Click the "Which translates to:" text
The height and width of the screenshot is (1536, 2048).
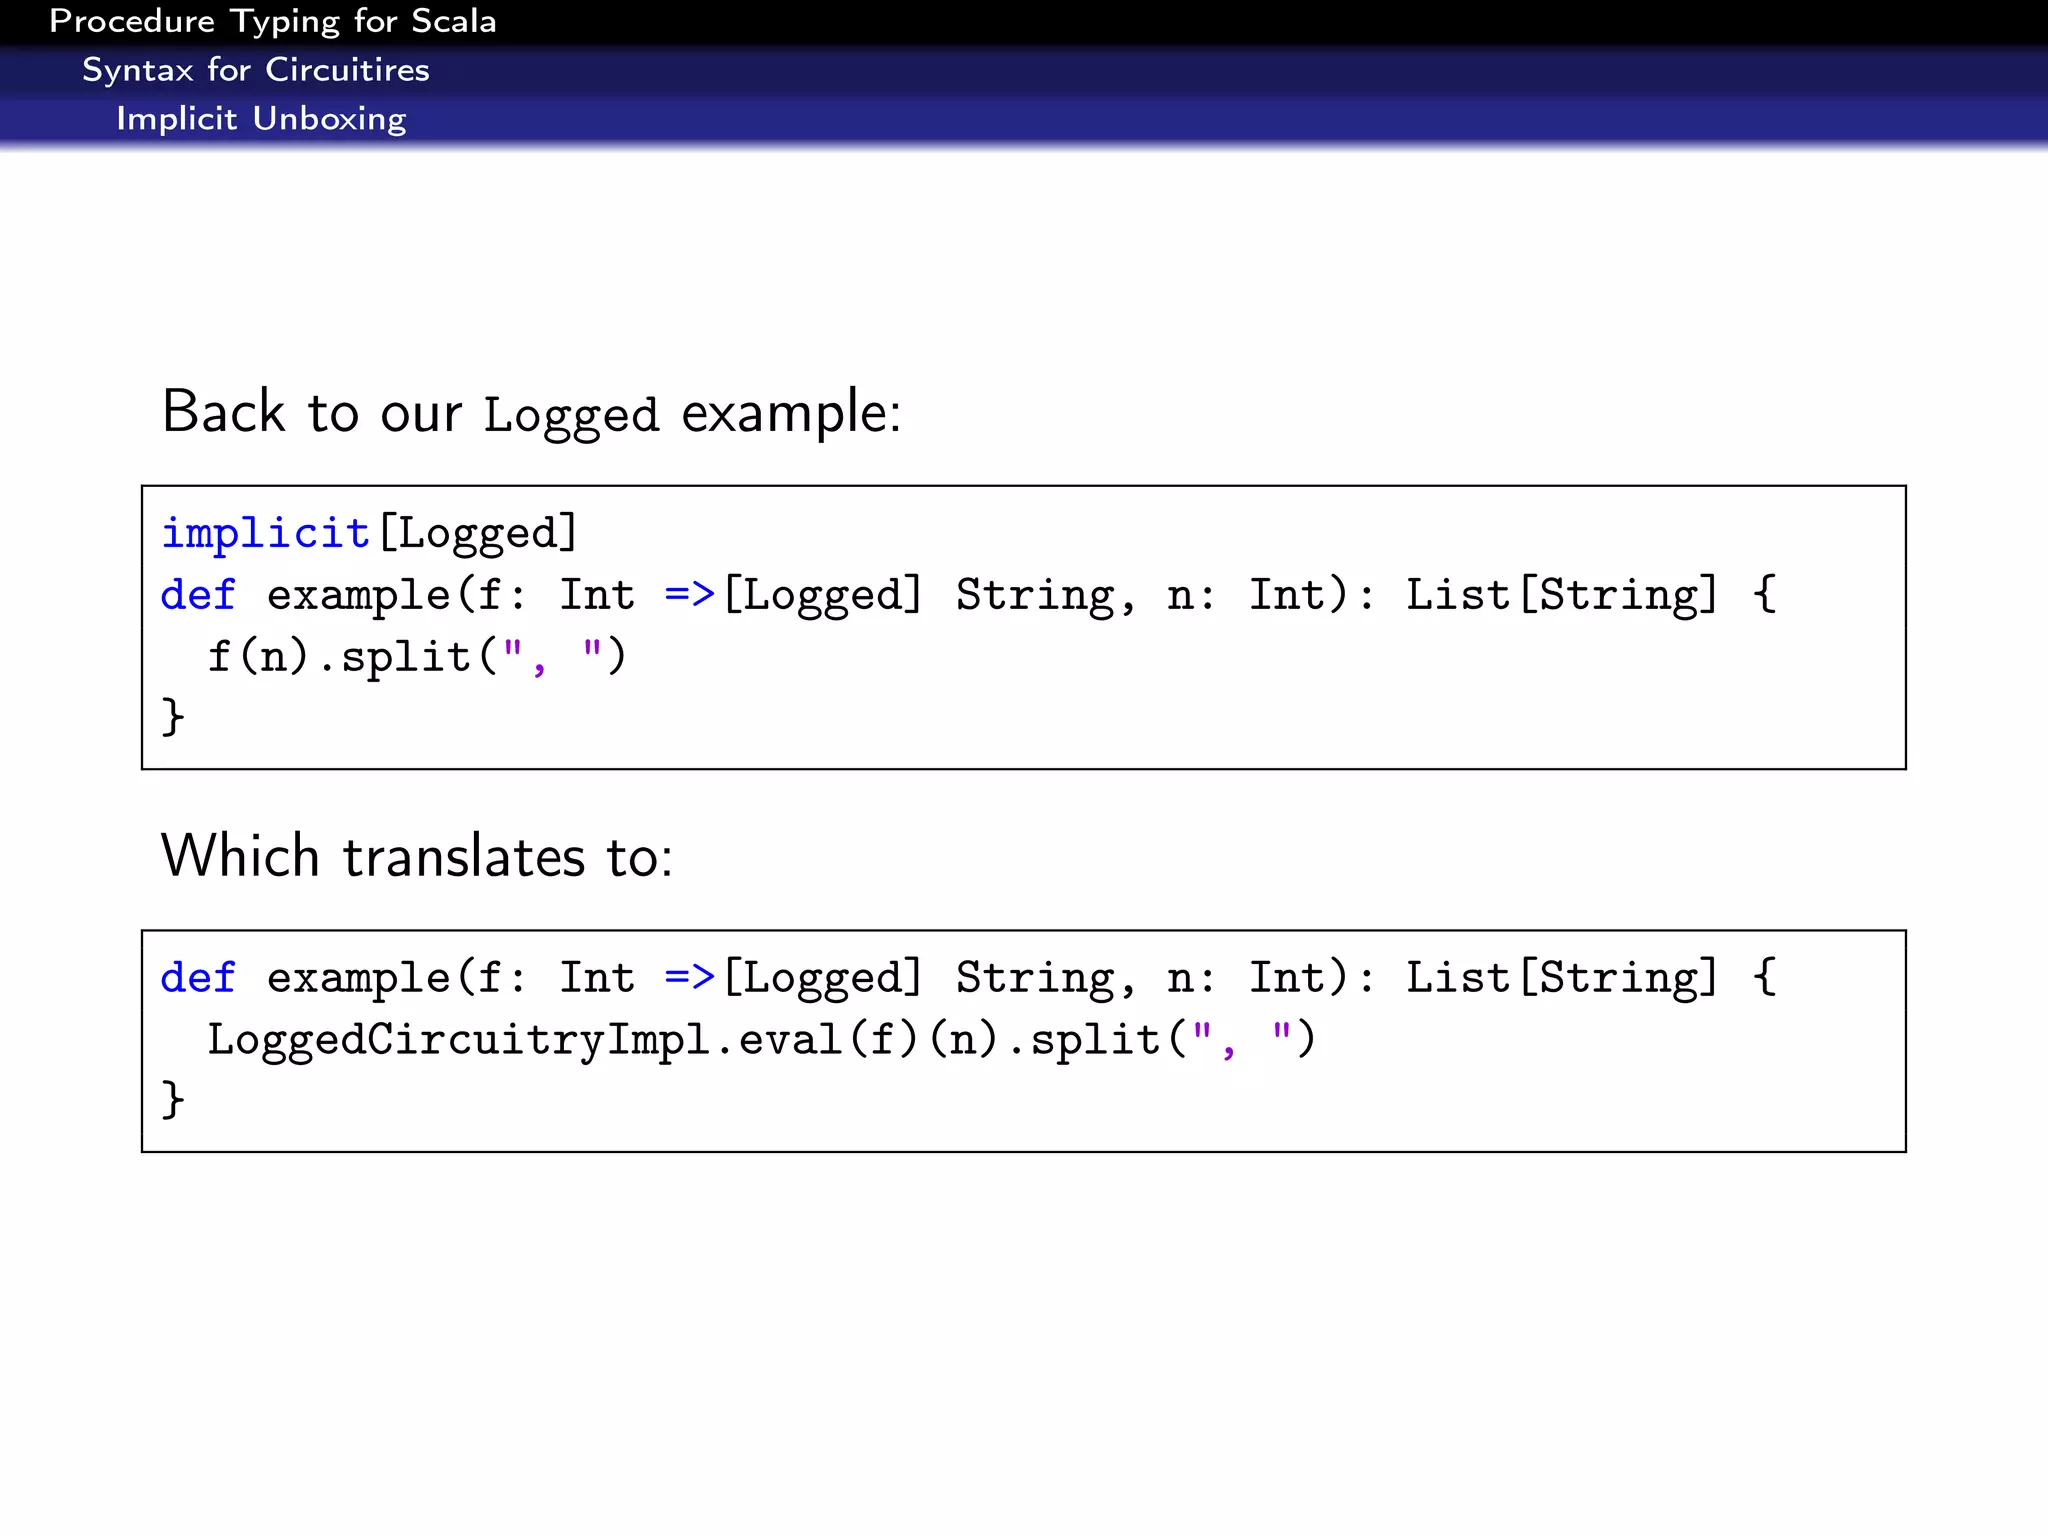point(417,857)
